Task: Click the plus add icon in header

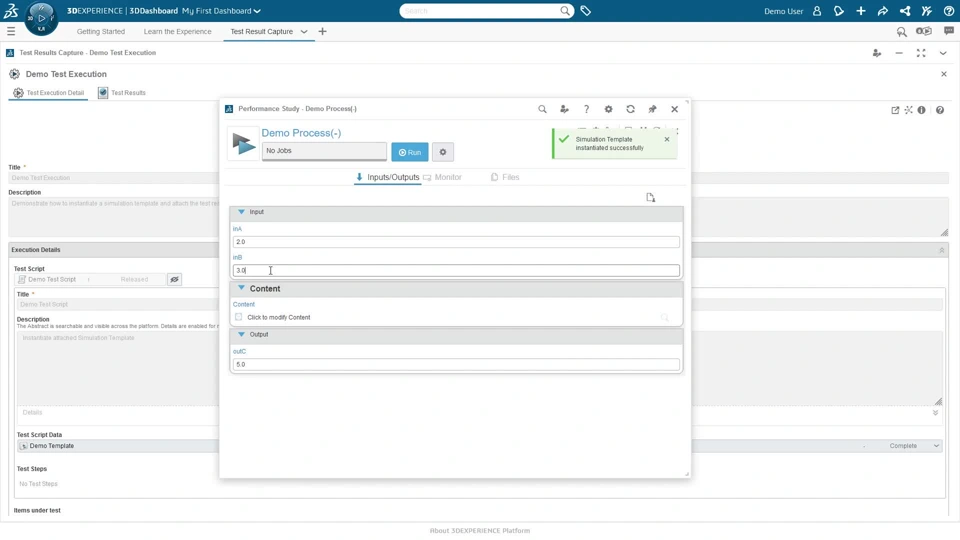Action: point(861,11)
